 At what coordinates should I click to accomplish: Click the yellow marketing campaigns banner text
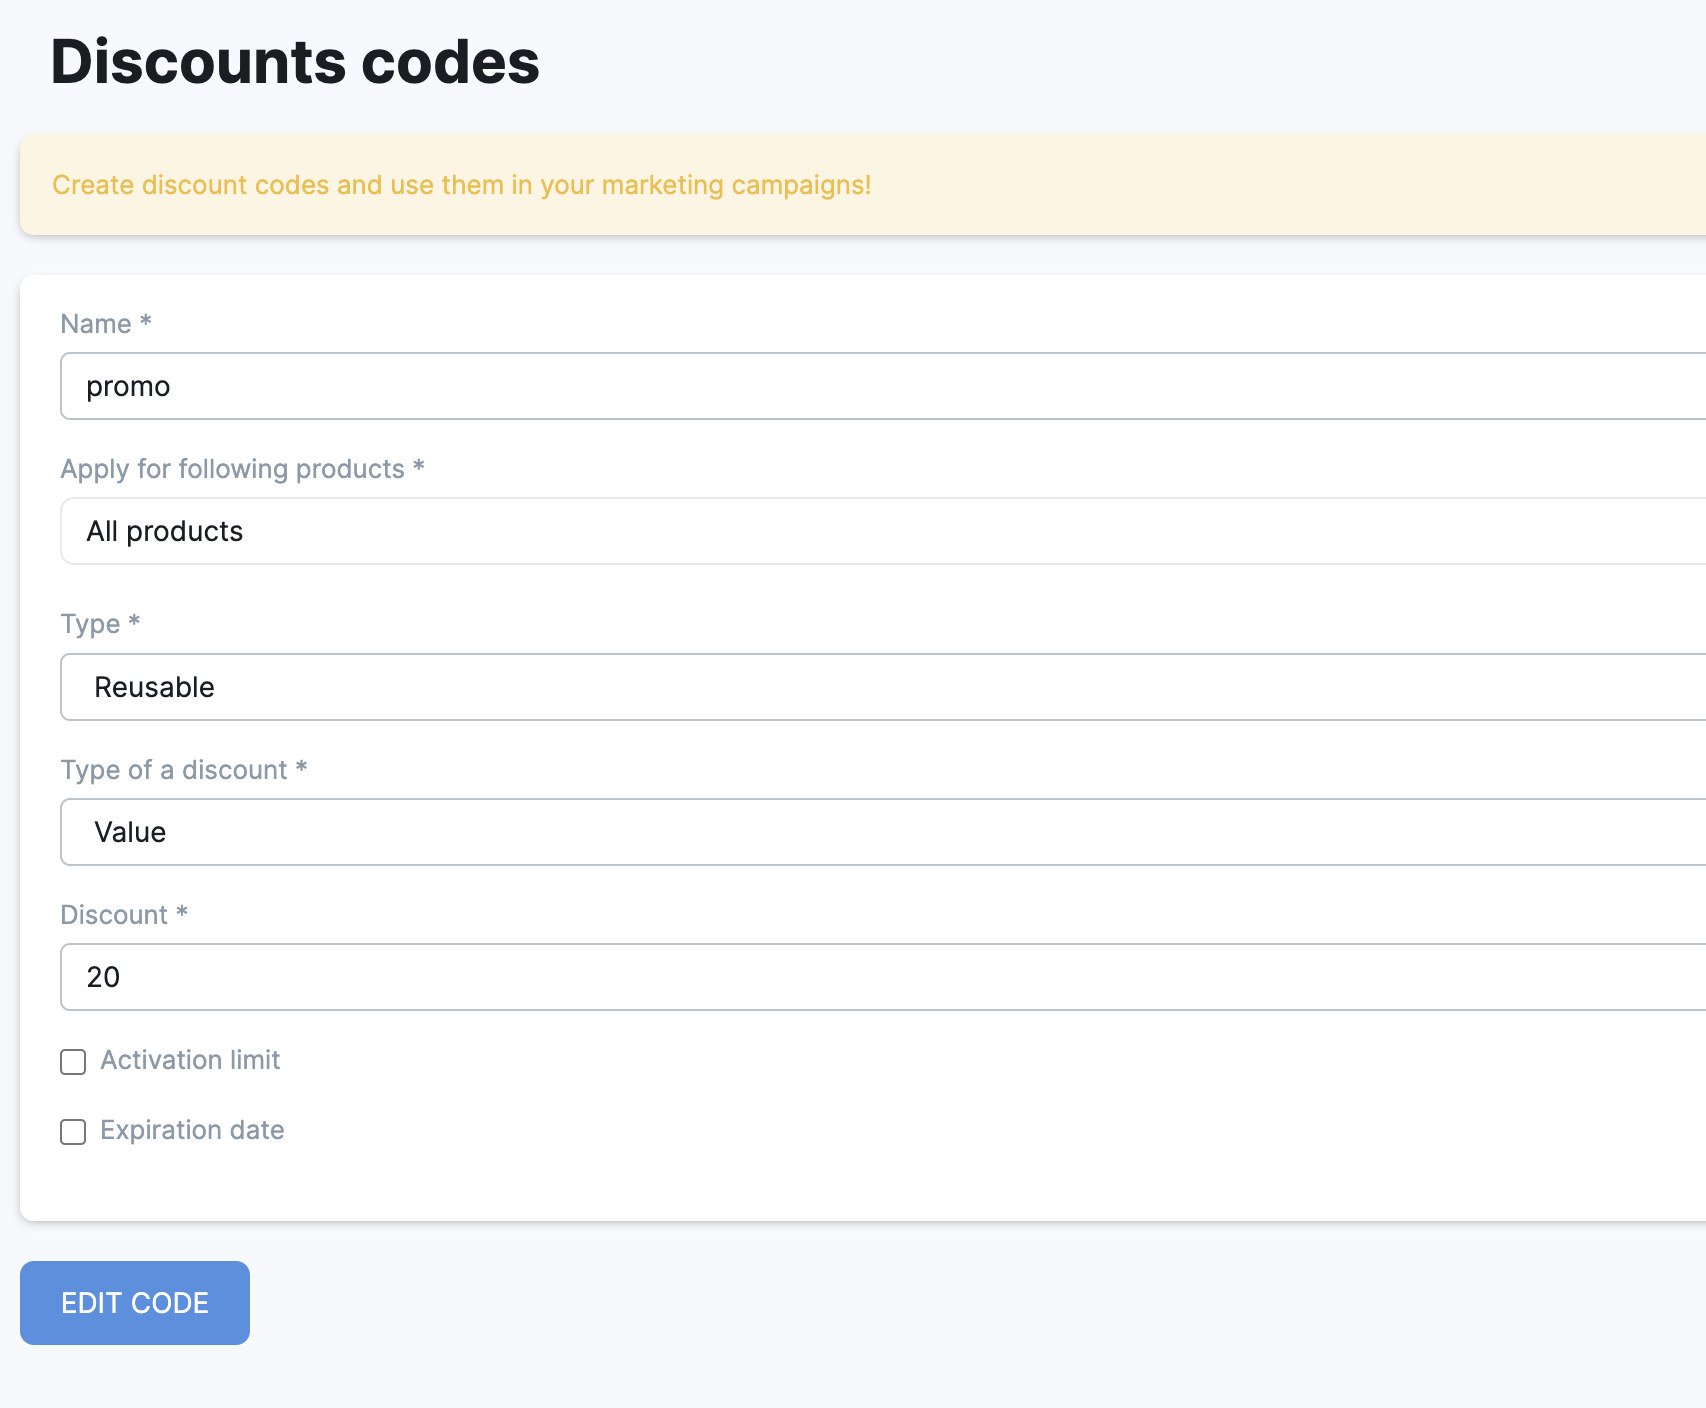pos(461,185)
